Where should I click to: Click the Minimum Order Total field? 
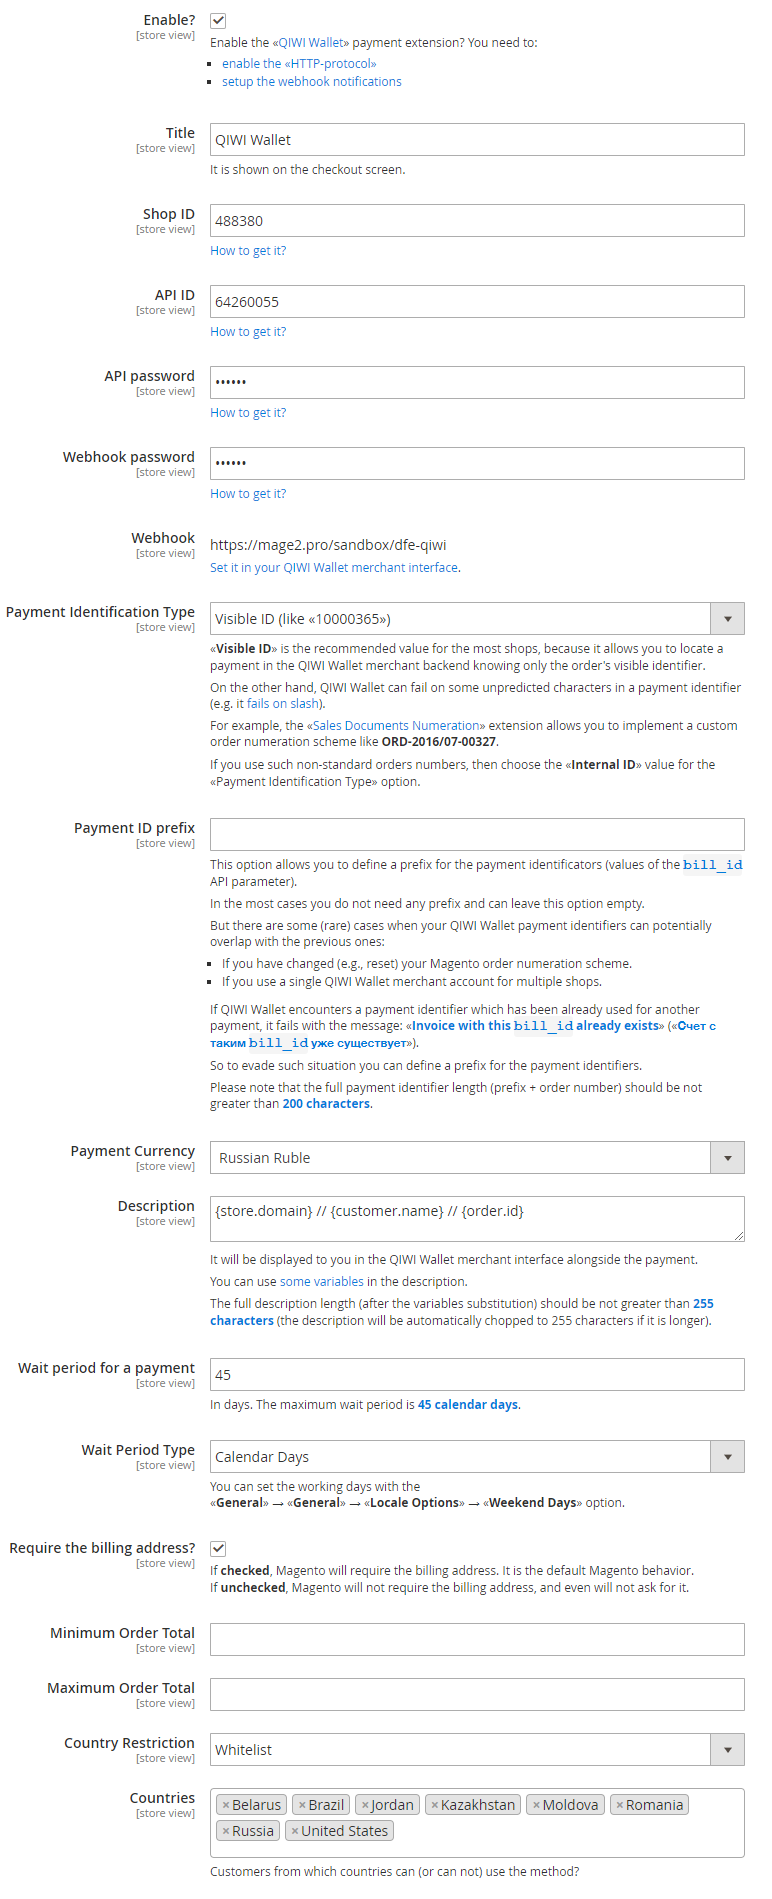click(477, 1640)
